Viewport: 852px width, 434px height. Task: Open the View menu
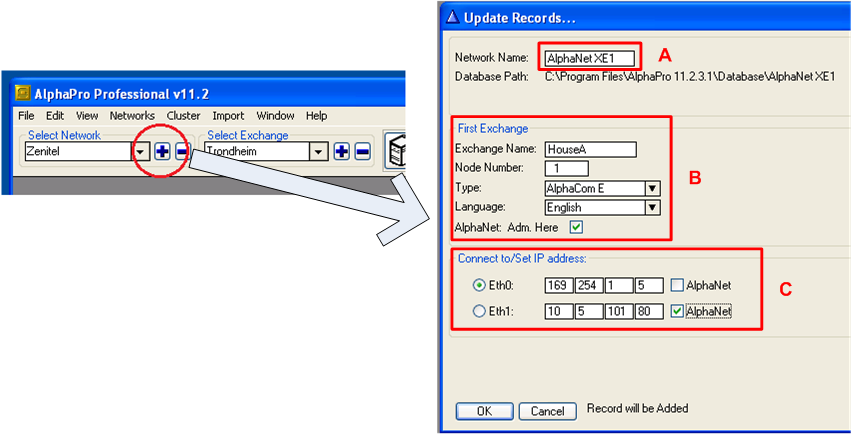pyautogui.click(x=87, y=116)
